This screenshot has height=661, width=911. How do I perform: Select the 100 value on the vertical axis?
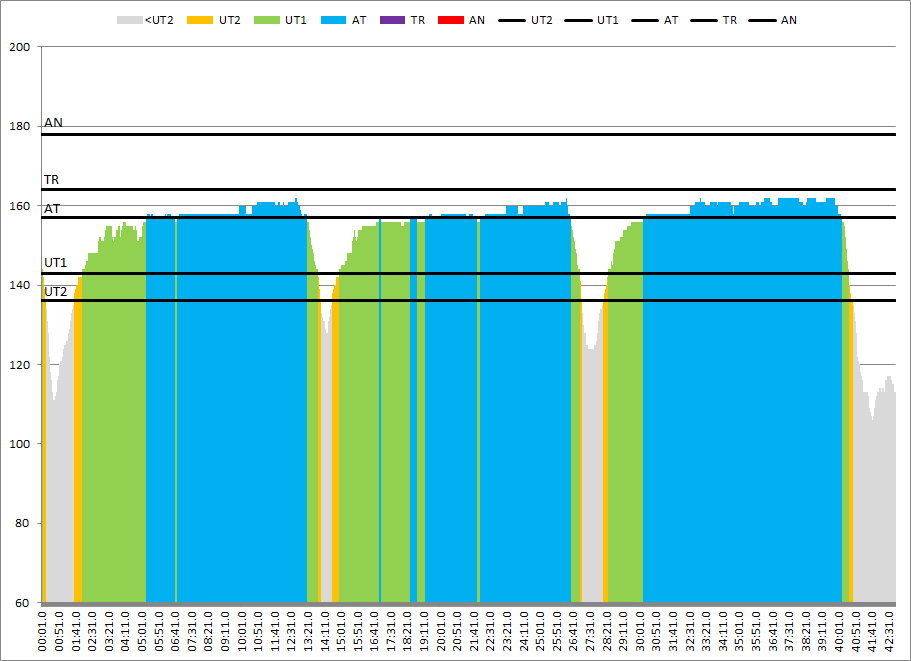(x=20, y=444)
